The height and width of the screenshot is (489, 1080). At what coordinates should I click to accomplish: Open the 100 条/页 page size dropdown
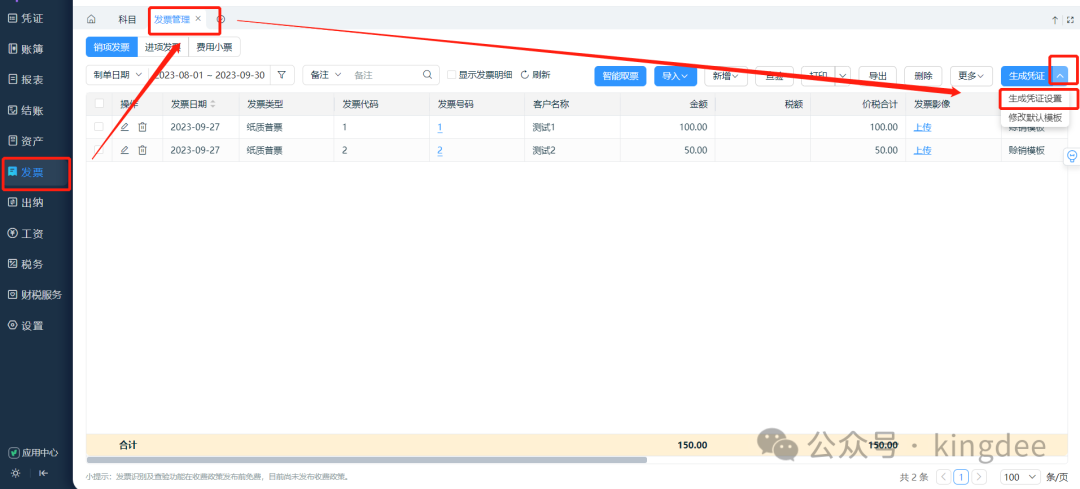(x=1020, y=477)
